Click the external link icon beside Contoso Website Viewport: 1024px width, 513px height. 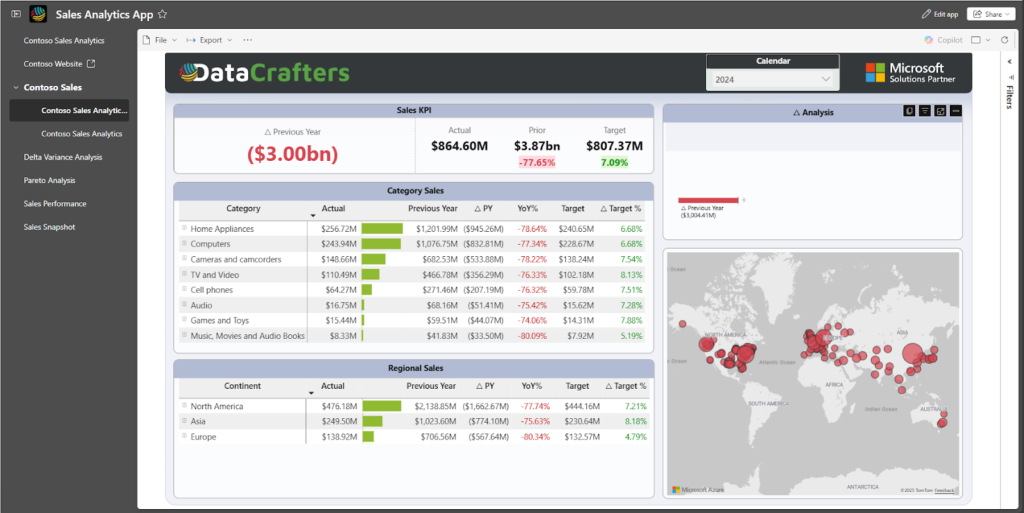(x=91, y=63)
